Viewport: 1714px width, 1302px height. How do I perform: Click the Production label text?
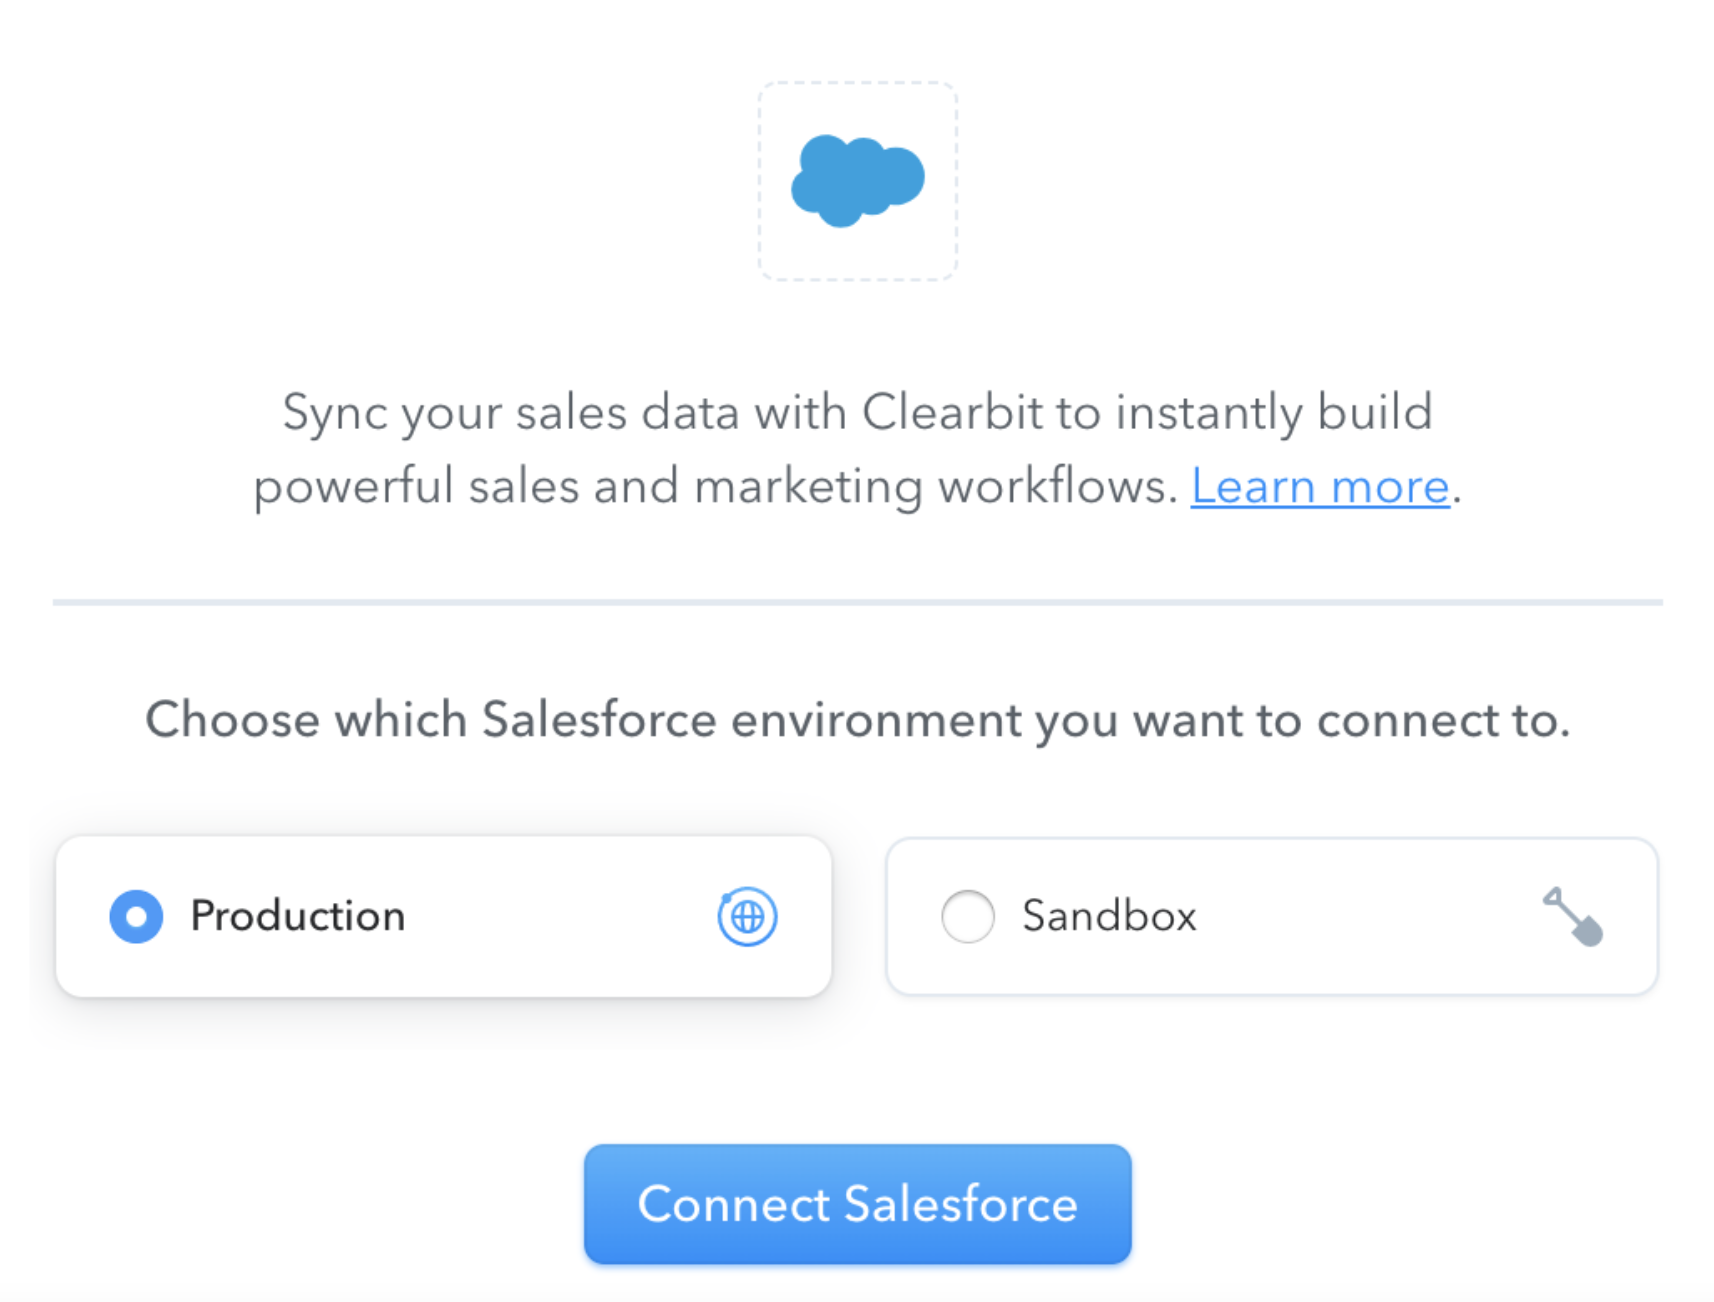coord(298,916)
